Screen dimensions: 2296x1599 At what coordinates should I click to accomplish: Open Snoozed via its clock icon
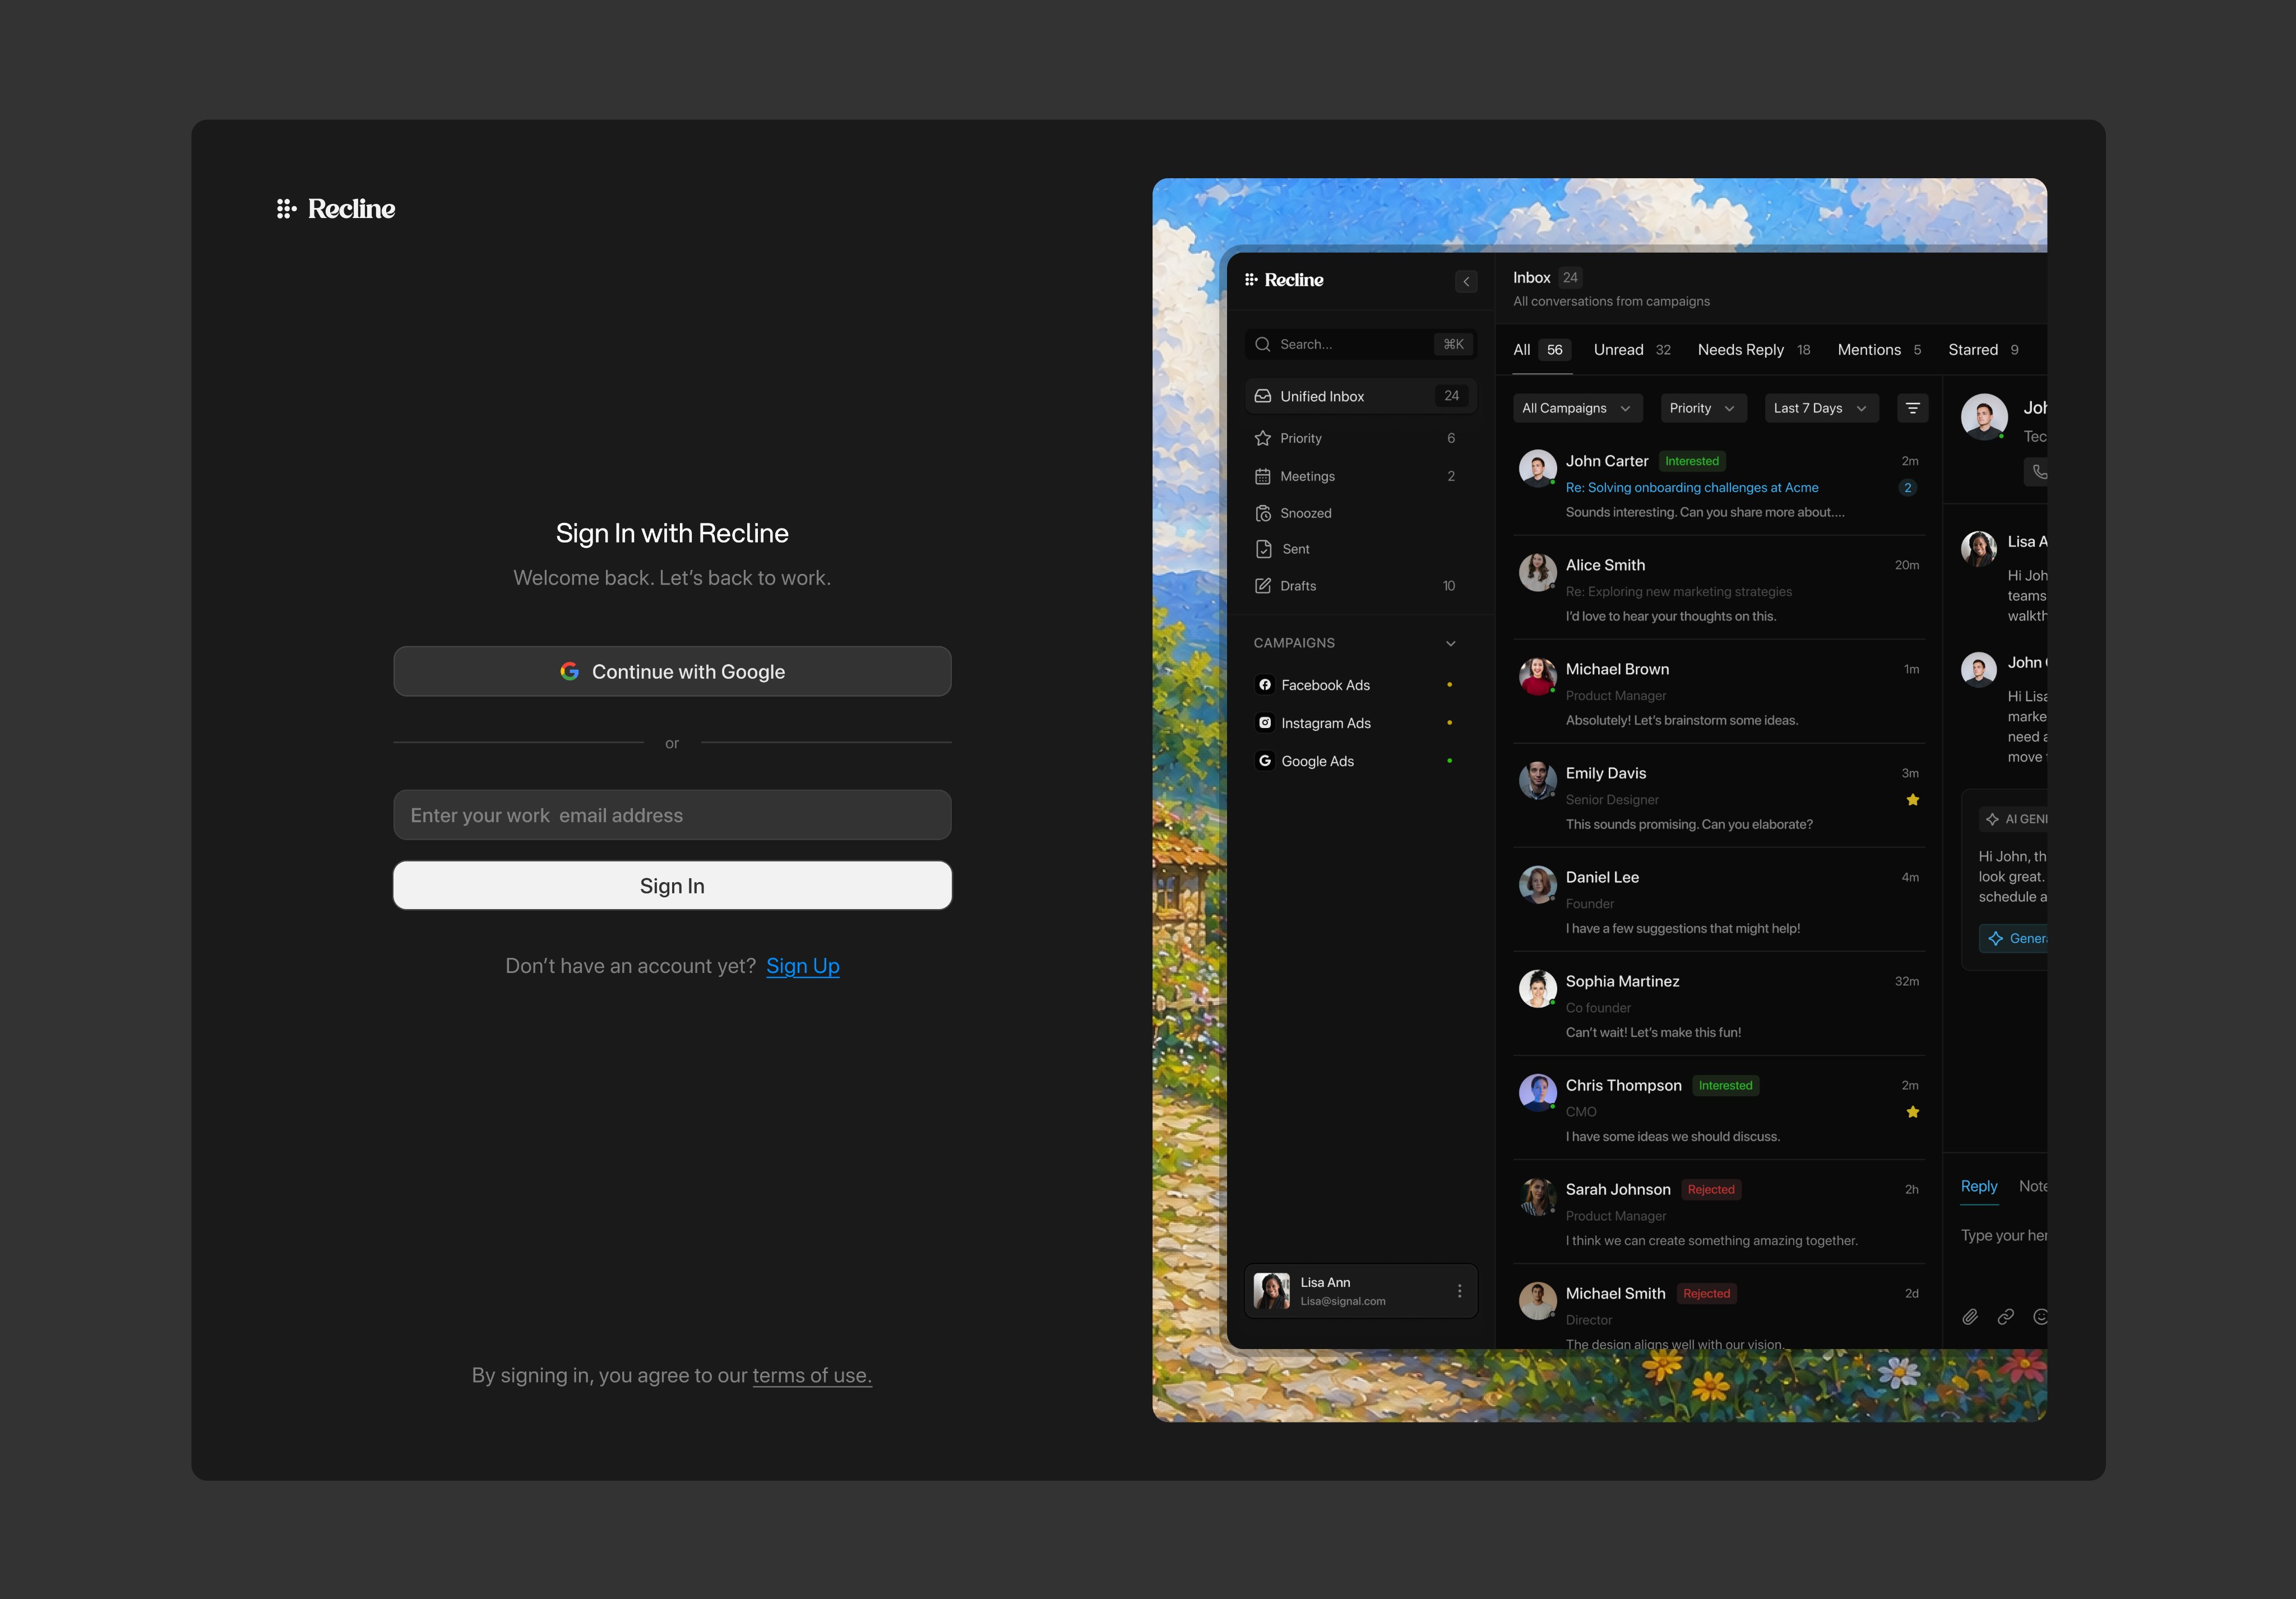1263,513
